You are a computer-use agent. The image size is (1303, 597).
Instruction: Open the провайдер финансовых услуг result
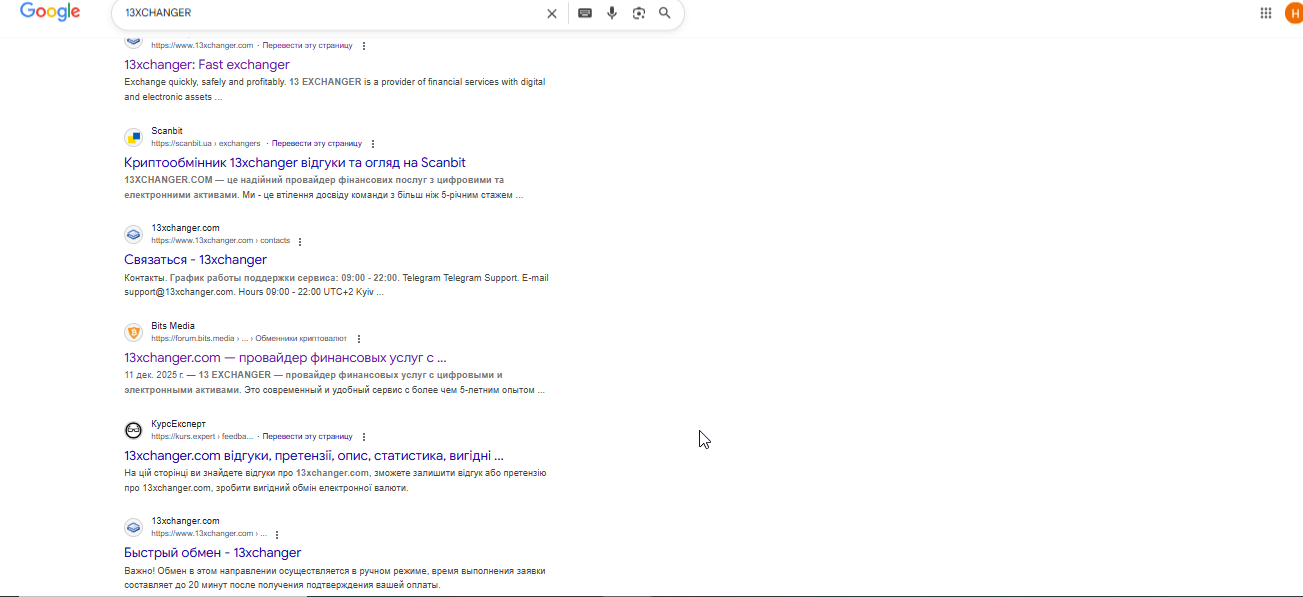285,357
